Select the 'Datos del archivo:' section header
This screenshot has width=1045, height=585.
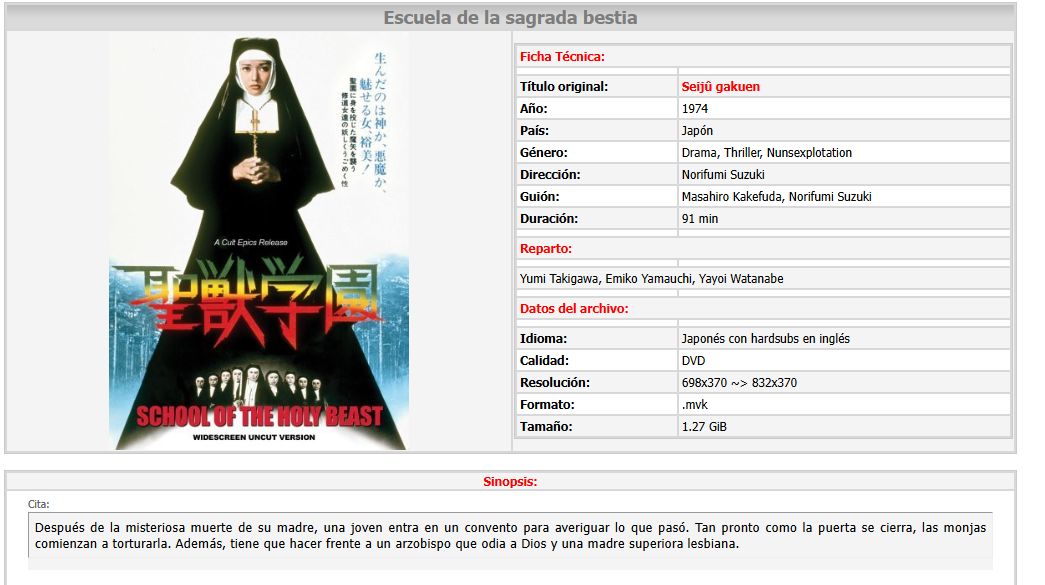pyautogui.click(x=574, y=309)
